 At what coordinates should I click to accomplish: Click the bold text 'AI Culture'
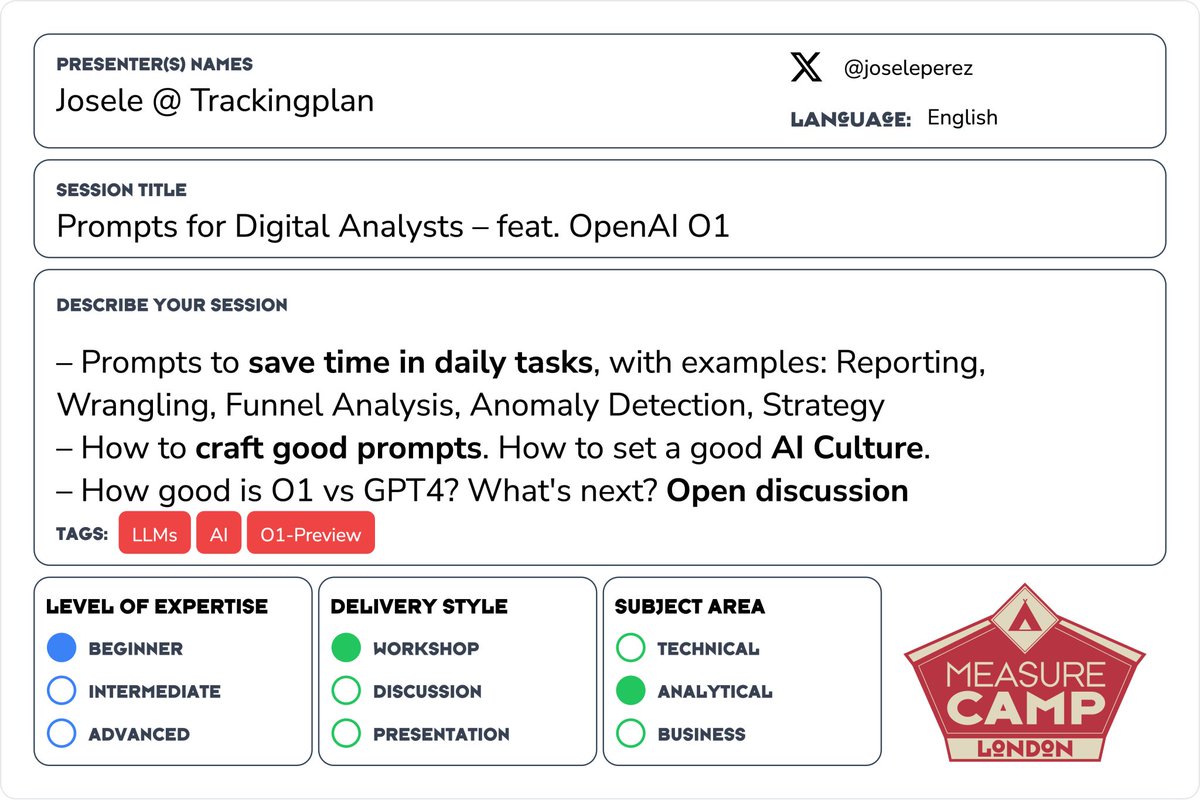pos(846,448)
